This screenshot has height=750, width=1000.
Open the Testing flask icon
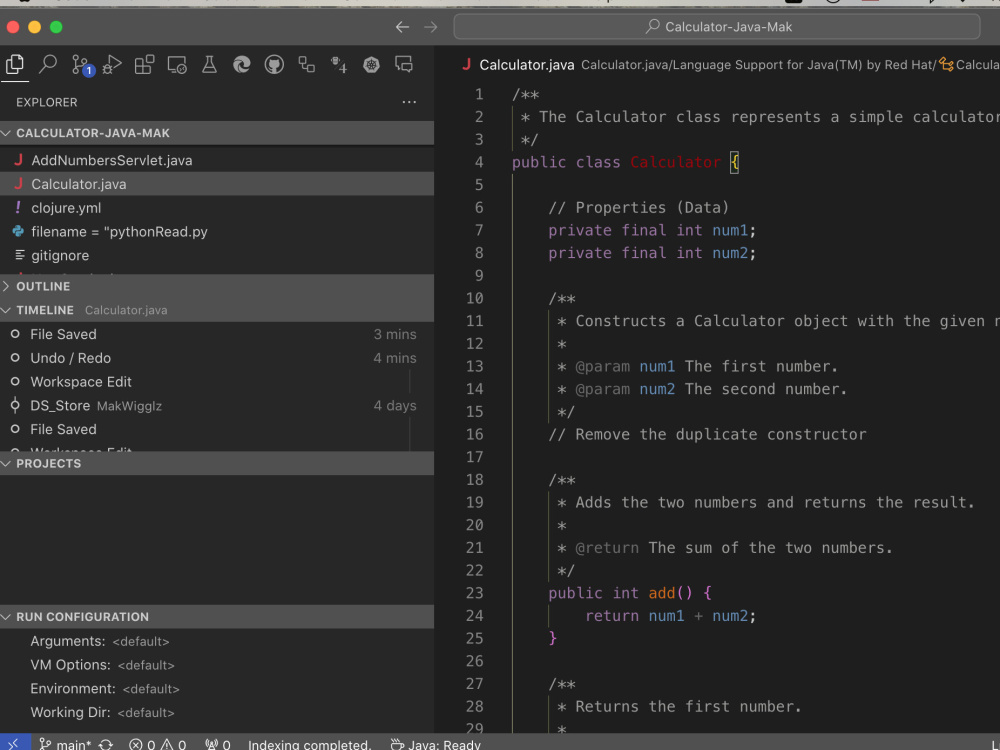click(209, 64)
